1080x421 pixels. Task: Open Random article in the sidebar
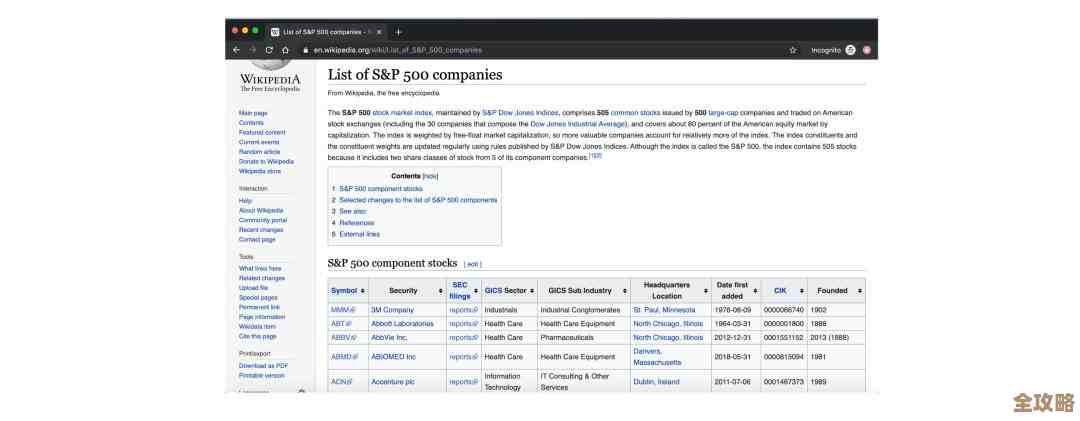pos(259,152)
